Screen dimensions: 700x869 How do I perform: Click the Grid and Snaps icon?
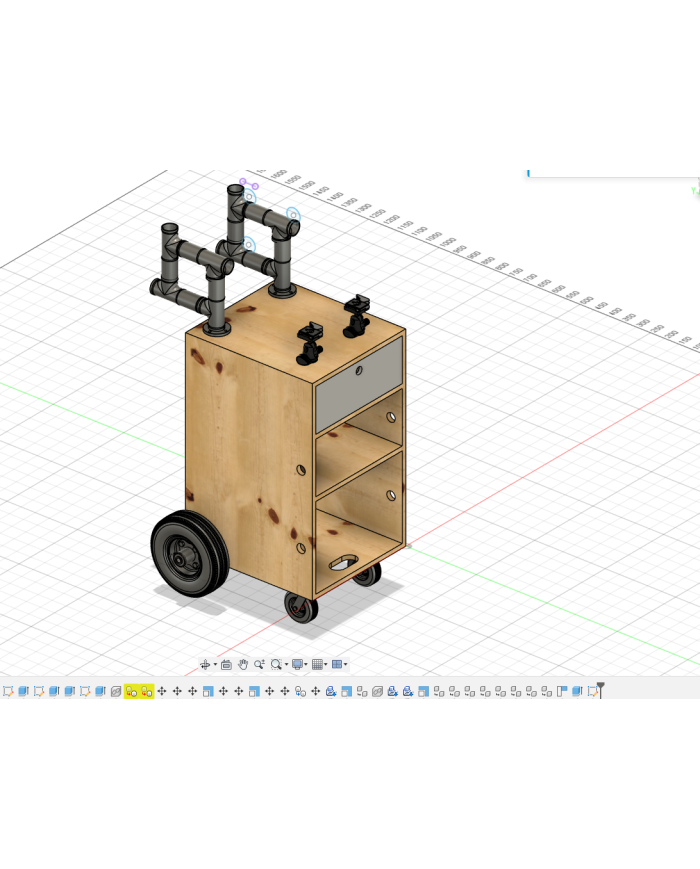[x=317, y=664]
